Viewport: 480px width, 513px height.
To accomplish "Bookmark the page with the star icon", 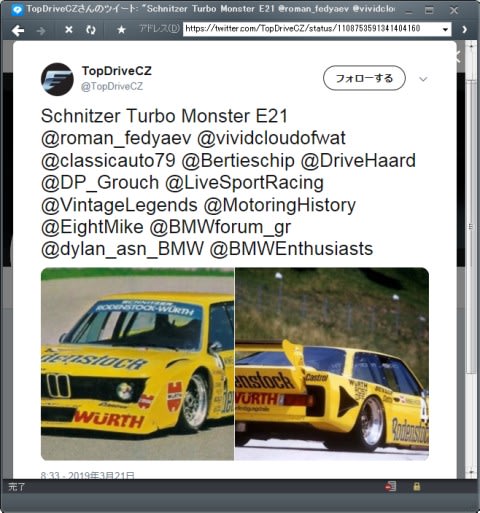I will [x=121, y=30].
